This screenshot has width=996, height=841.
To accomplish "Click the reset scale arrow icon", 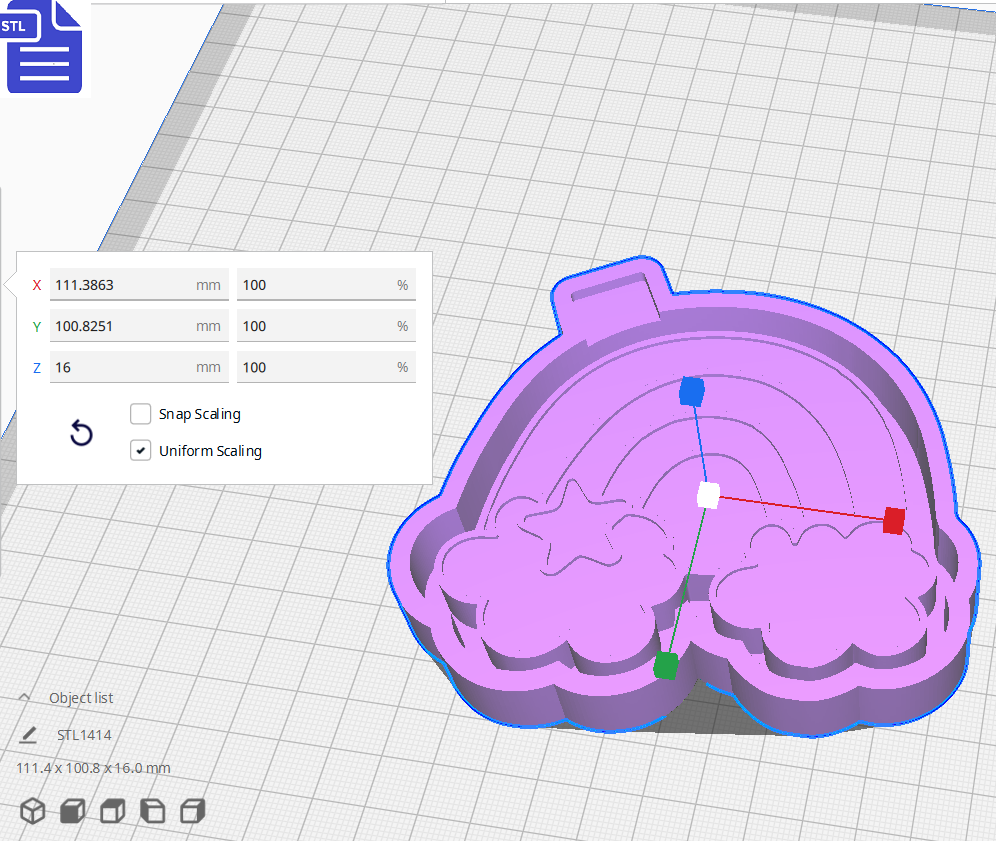I will (81, 434).
